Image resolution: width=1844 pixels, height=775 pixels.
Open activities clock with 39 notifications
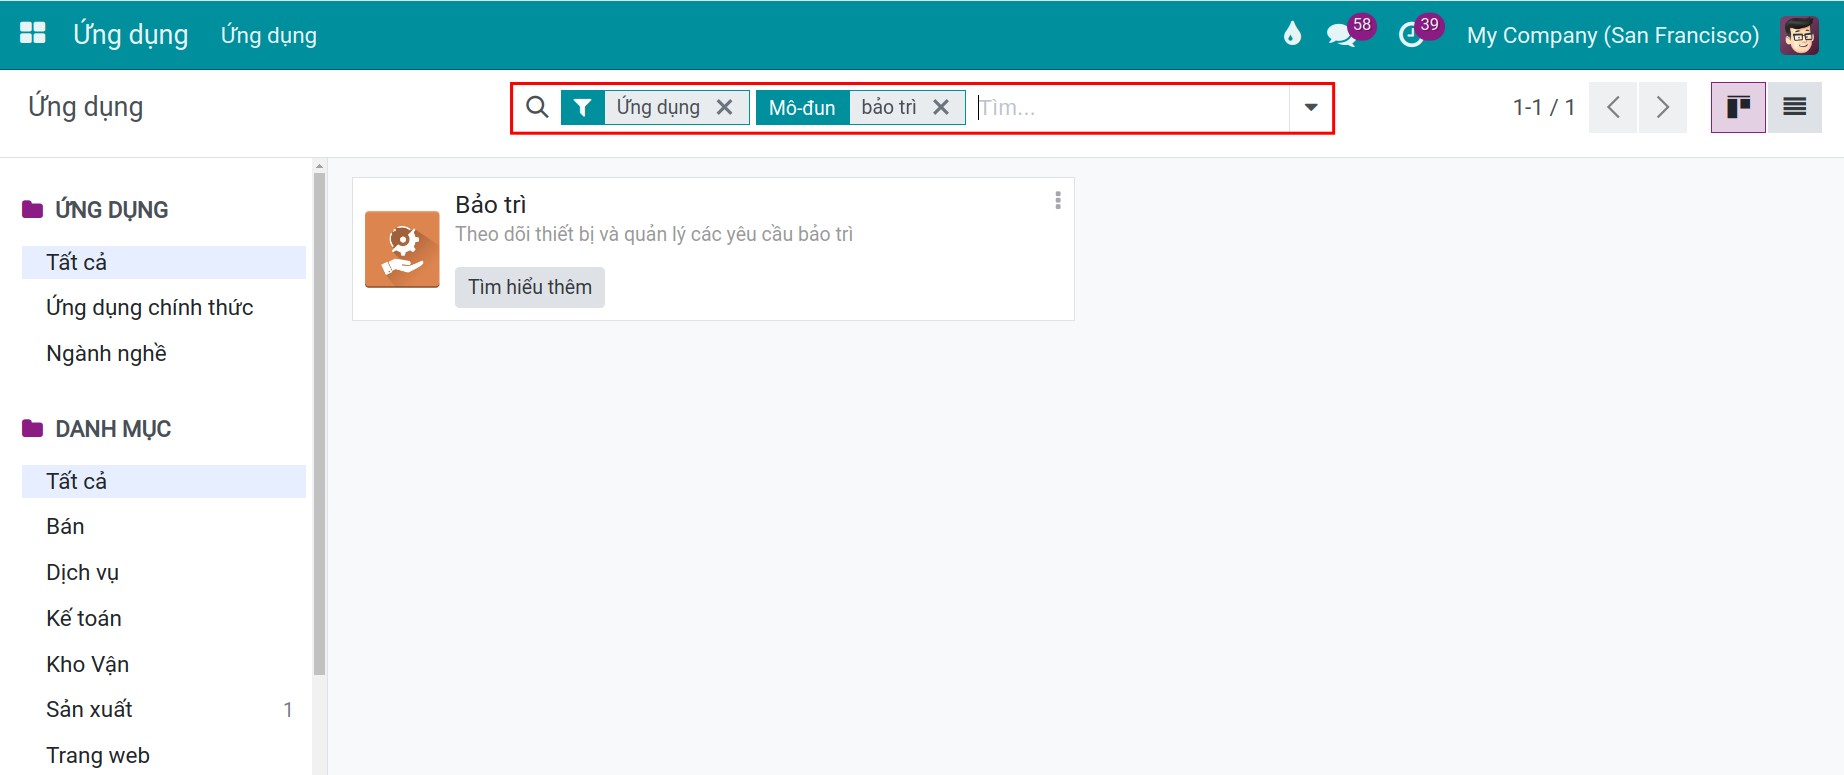pos(1419,34)
